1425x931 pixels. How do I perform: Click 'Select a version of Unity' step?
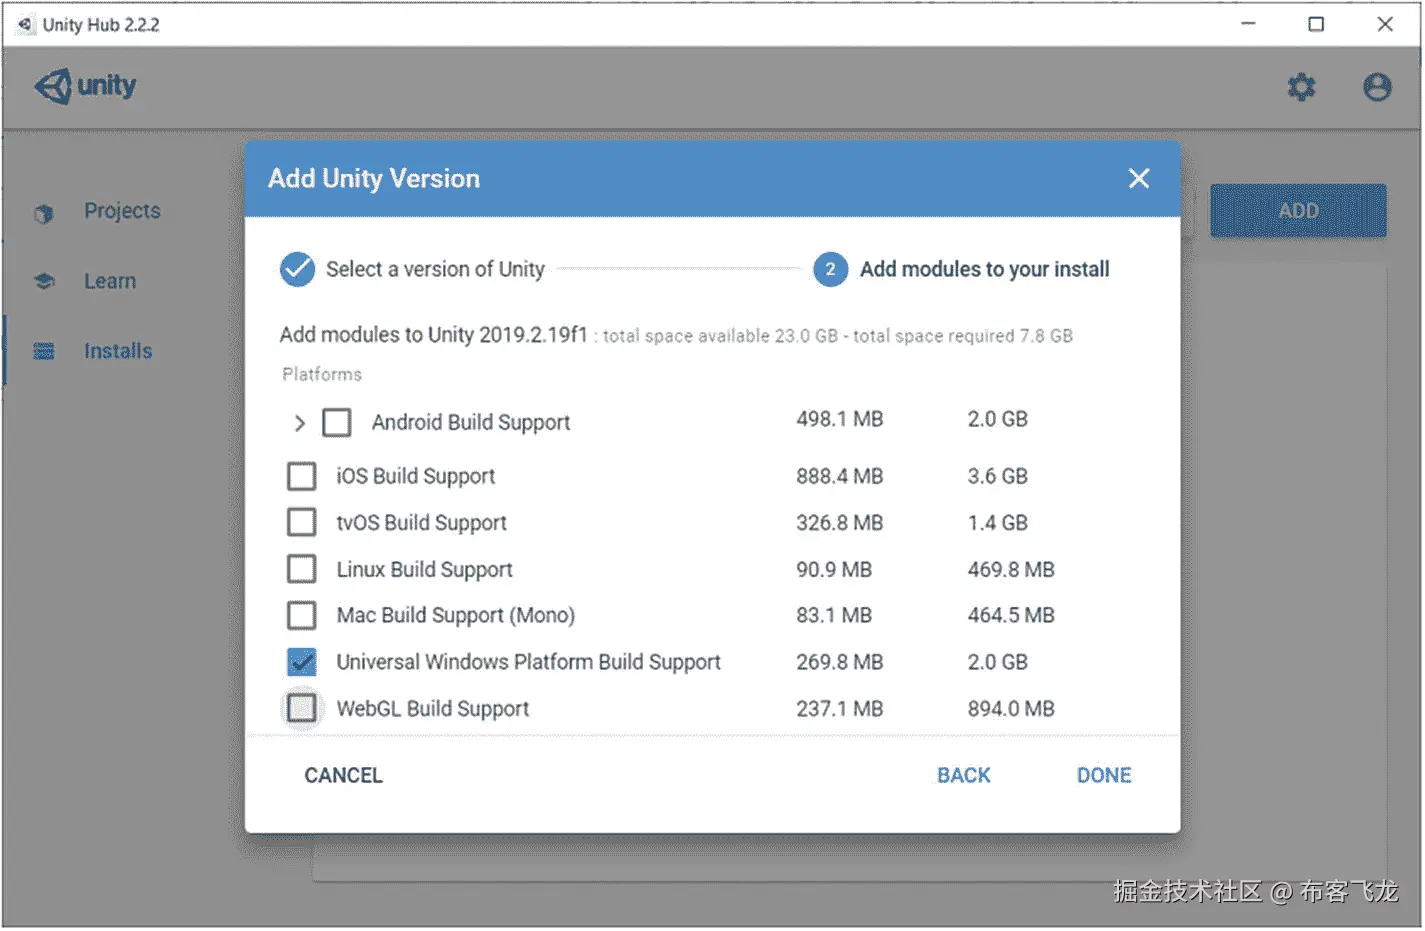(435, 269)
